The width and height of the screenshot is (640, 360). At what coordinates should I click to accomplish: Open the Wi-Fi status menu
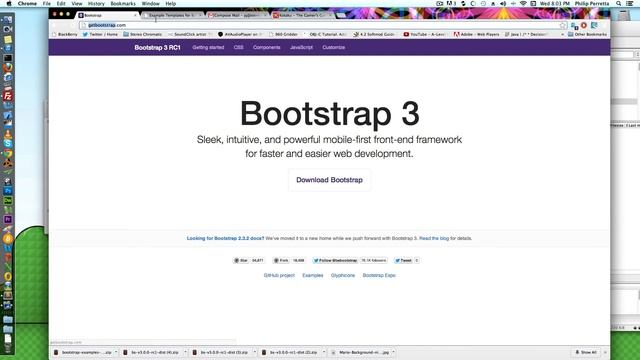pos(523,3)
